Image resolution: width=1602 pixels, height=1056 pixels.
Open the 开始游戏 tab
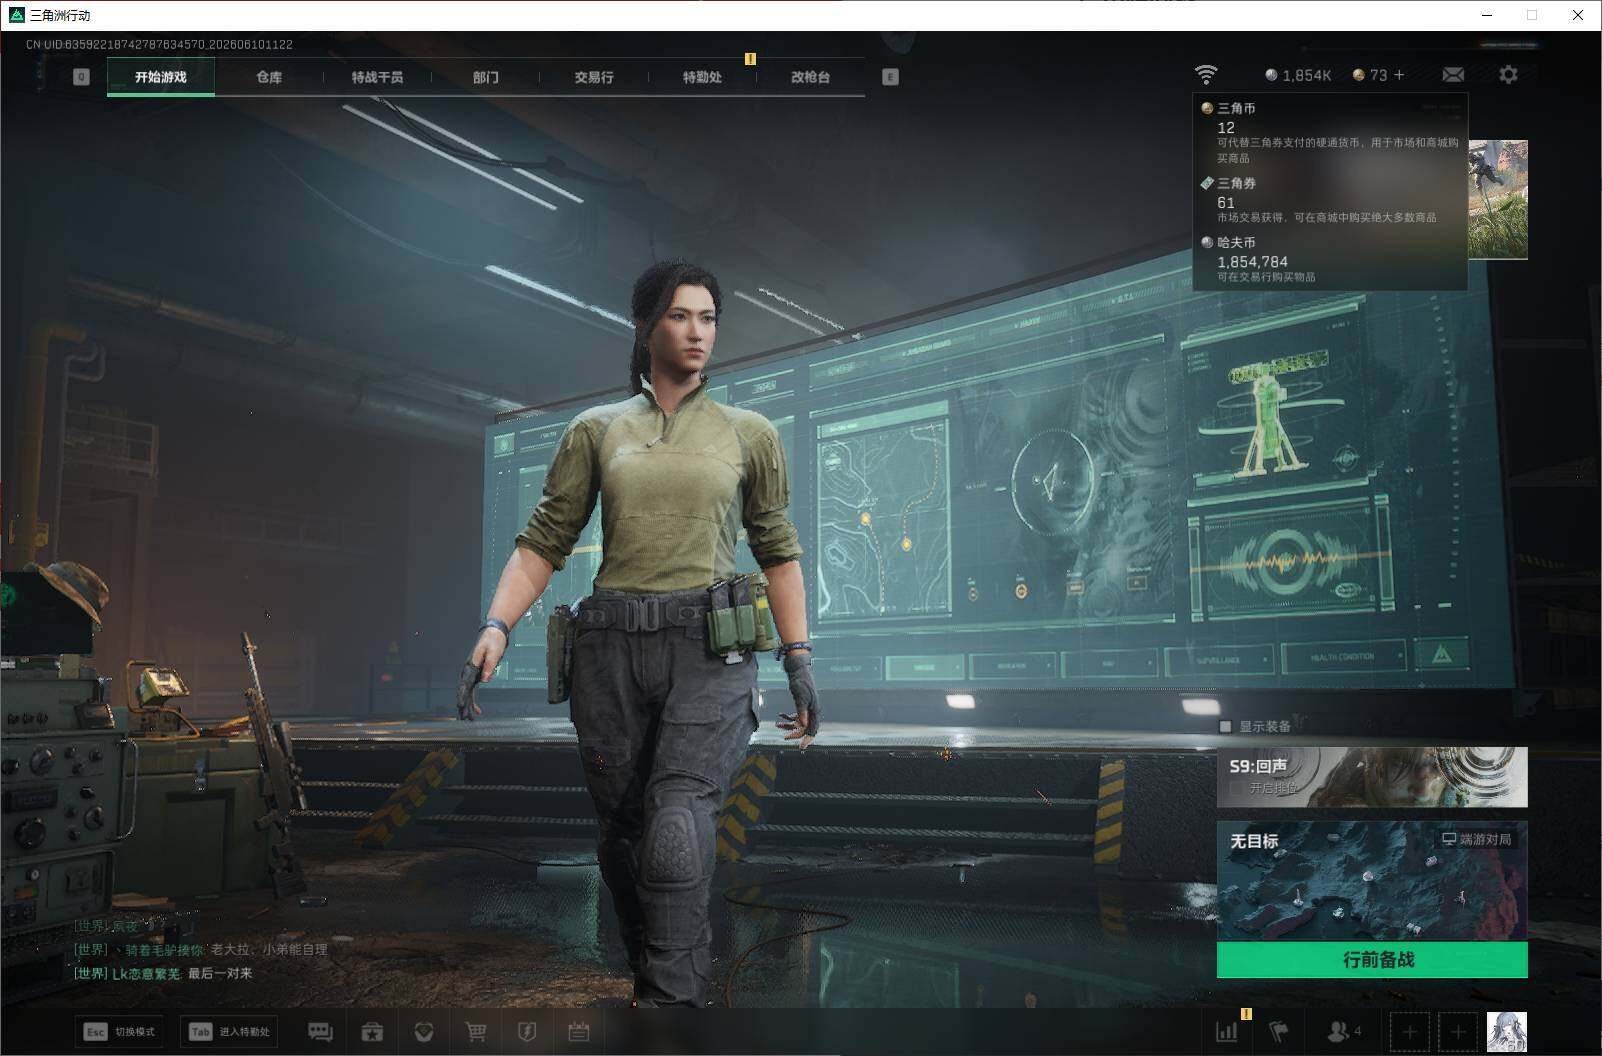(x=161, y=77)
